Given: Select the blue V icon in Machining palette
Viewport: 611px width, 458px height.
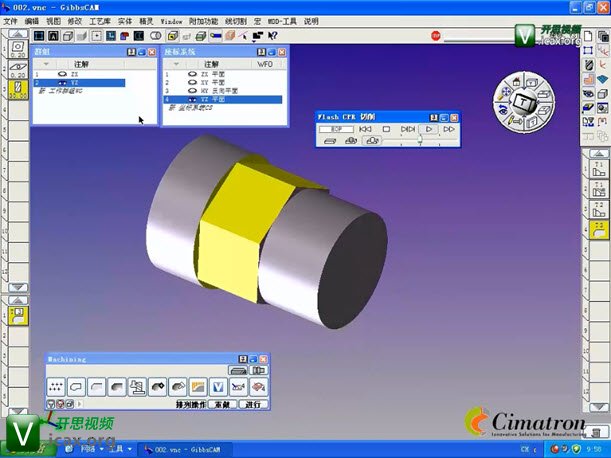Looking at the screenshot, I should click(218, 387).
